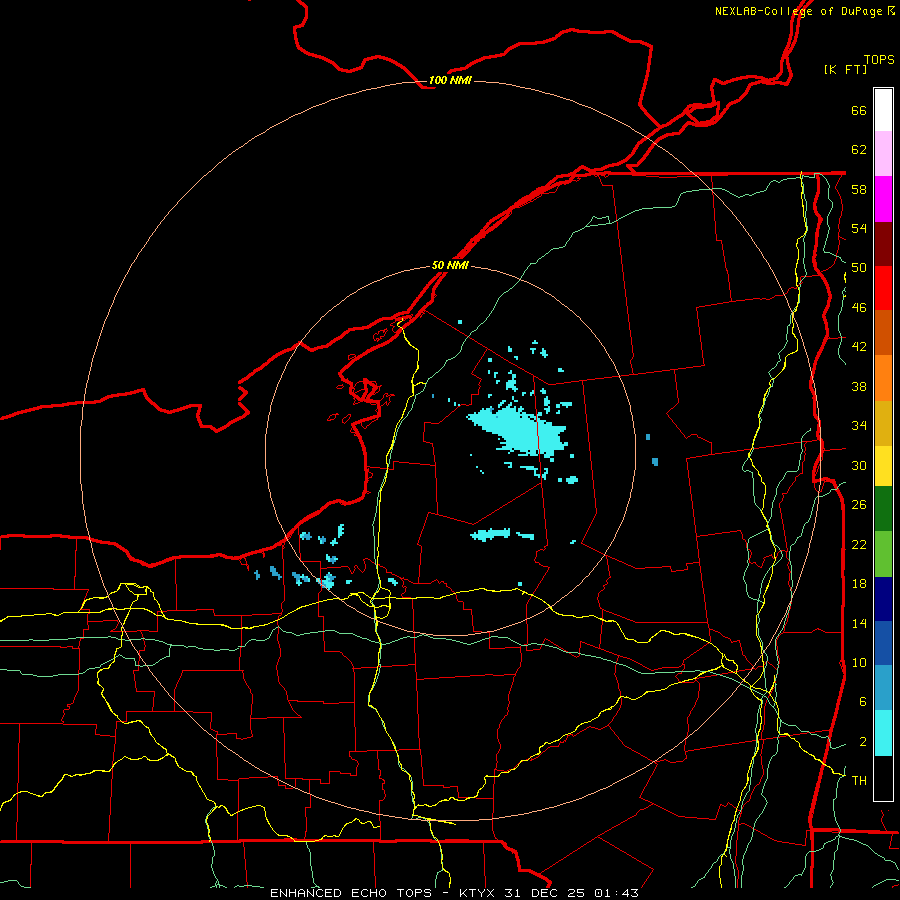Click the largest cyan echo blob on map
Screen dimensions: 900x900
tap(517, 429)
